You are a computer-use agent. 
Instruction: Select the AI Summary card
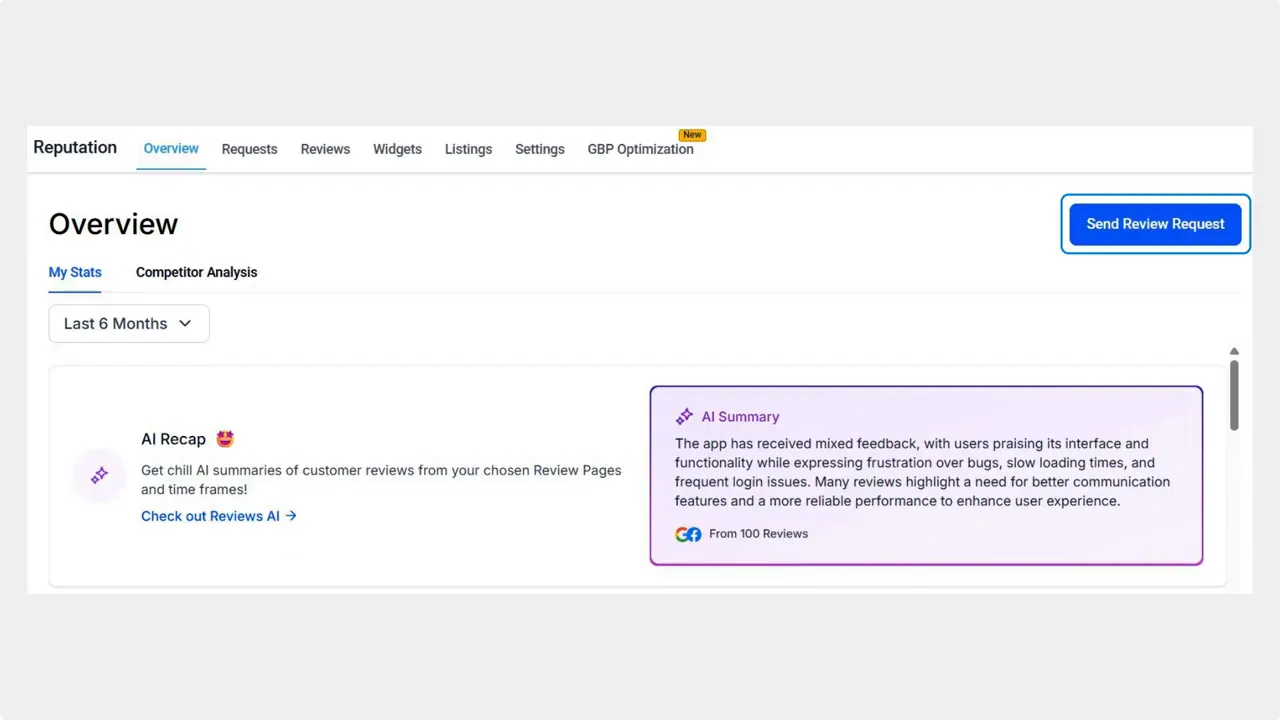click(926, 475)
